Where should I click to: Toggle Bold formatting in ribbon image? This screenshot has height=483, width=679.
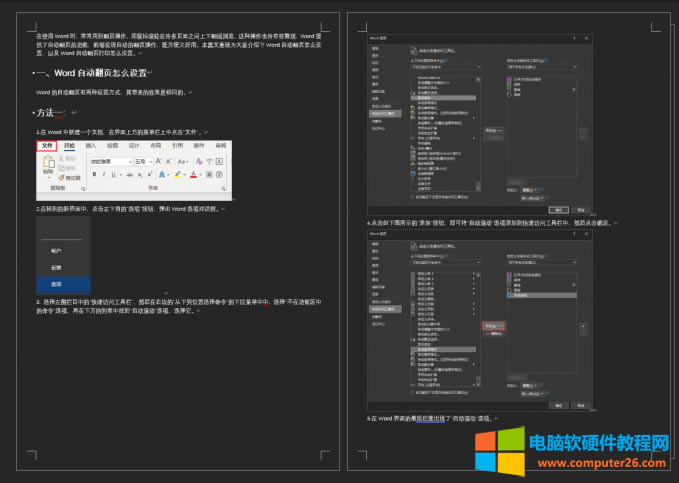pos(94,174)
